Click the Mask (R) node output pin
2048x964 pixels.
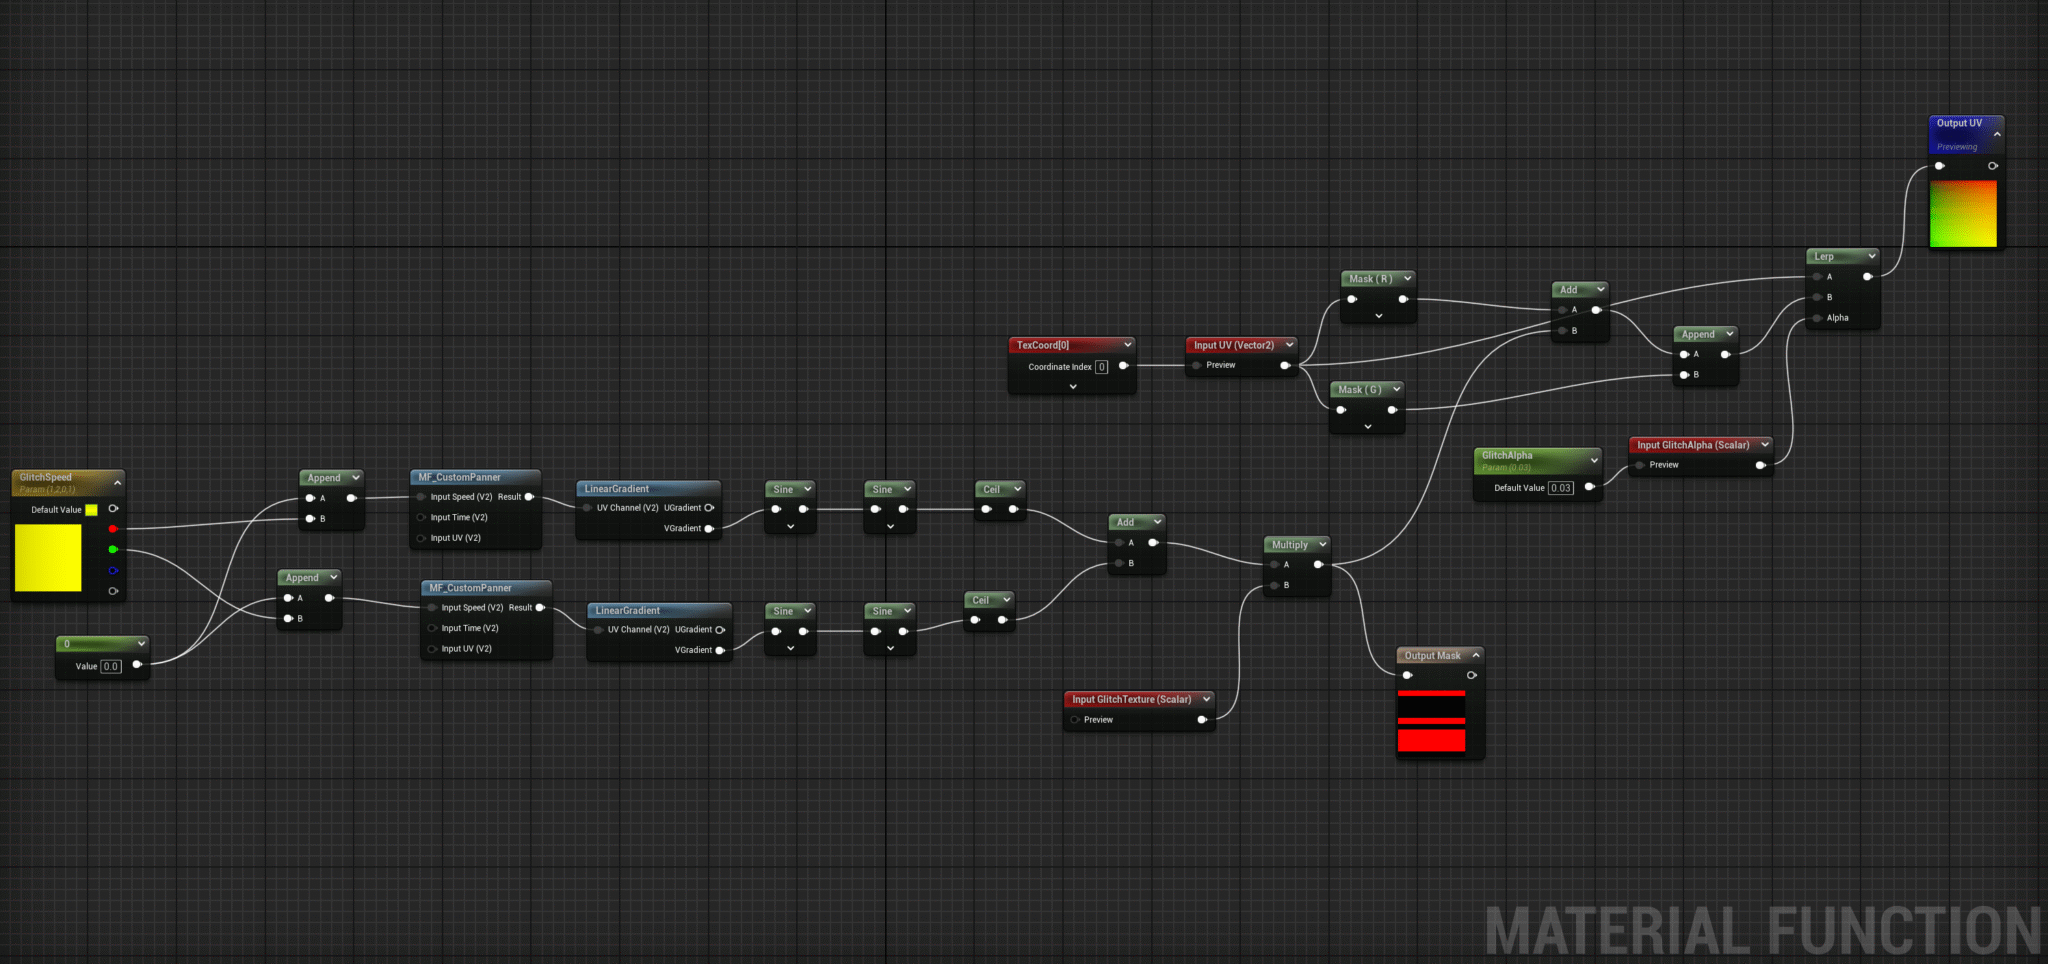(x=1403, y=299)
